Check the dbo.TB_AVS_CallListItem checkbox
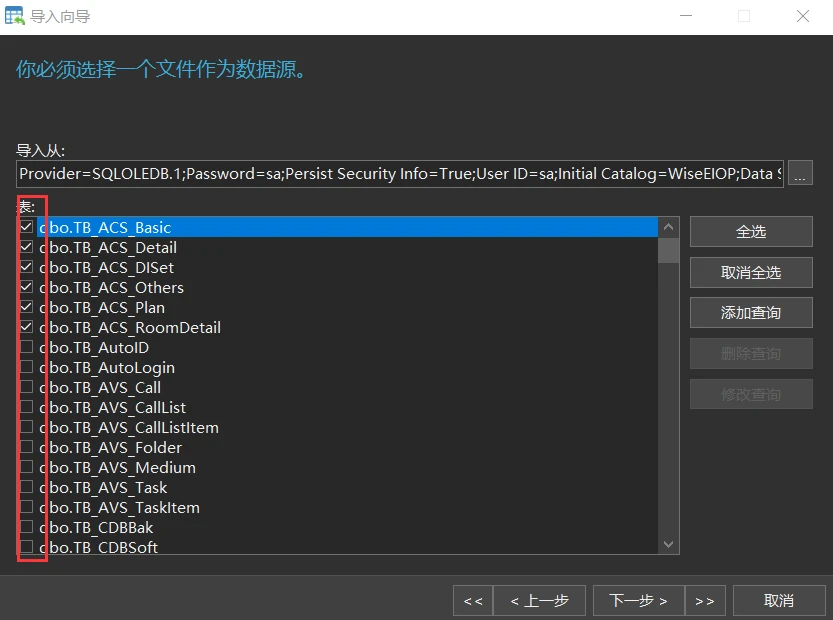Viewport: 833px width, 620px height. 27,428
